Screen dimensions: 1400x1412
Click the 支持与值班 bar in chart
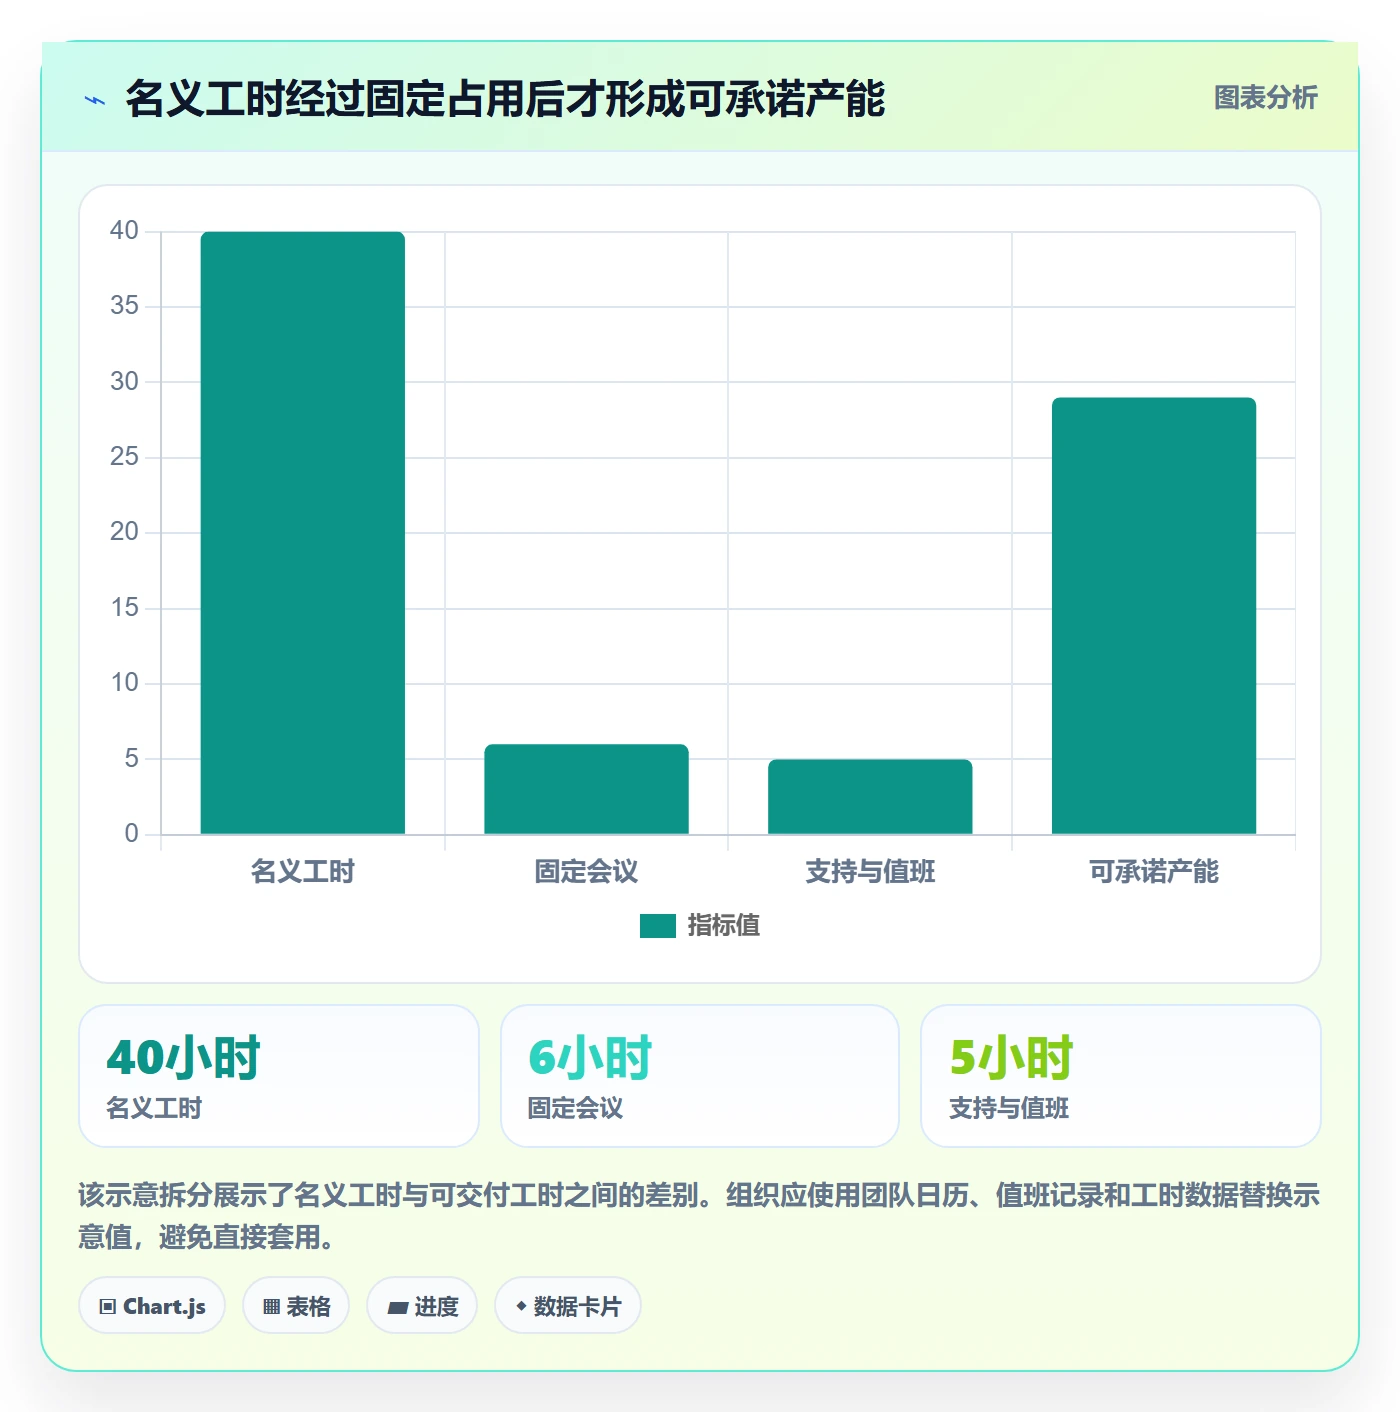click(x=870, y=797)
